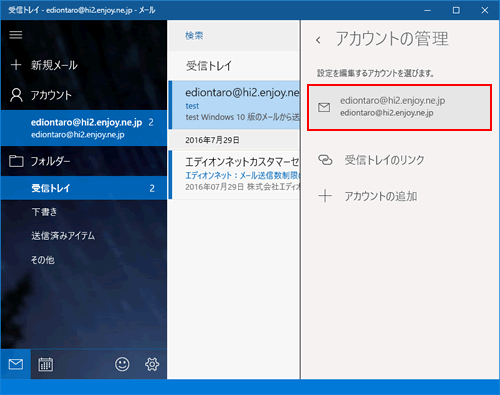The height and width of the screenshot is (395, 500).
Task: Open Settings gear icon
Action: [x=152, y=364]
